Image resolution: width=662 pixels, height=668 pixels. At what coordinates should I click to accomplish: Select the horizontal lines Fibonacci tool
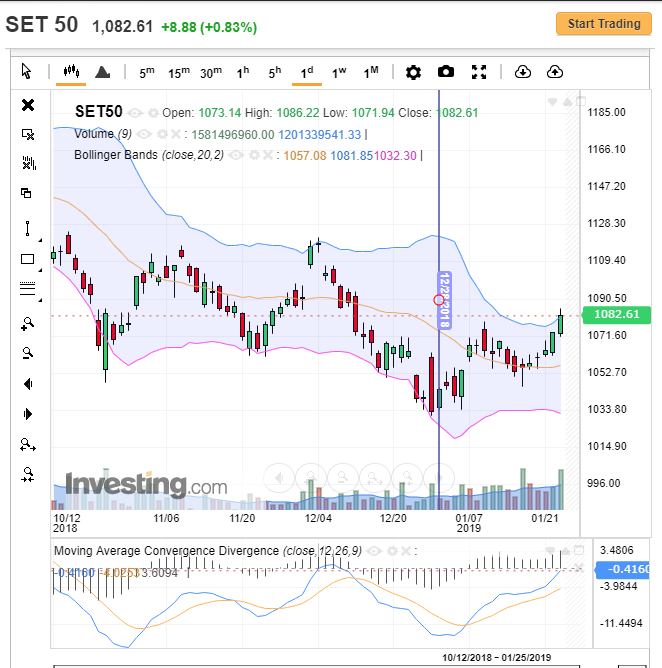(27, 288)
